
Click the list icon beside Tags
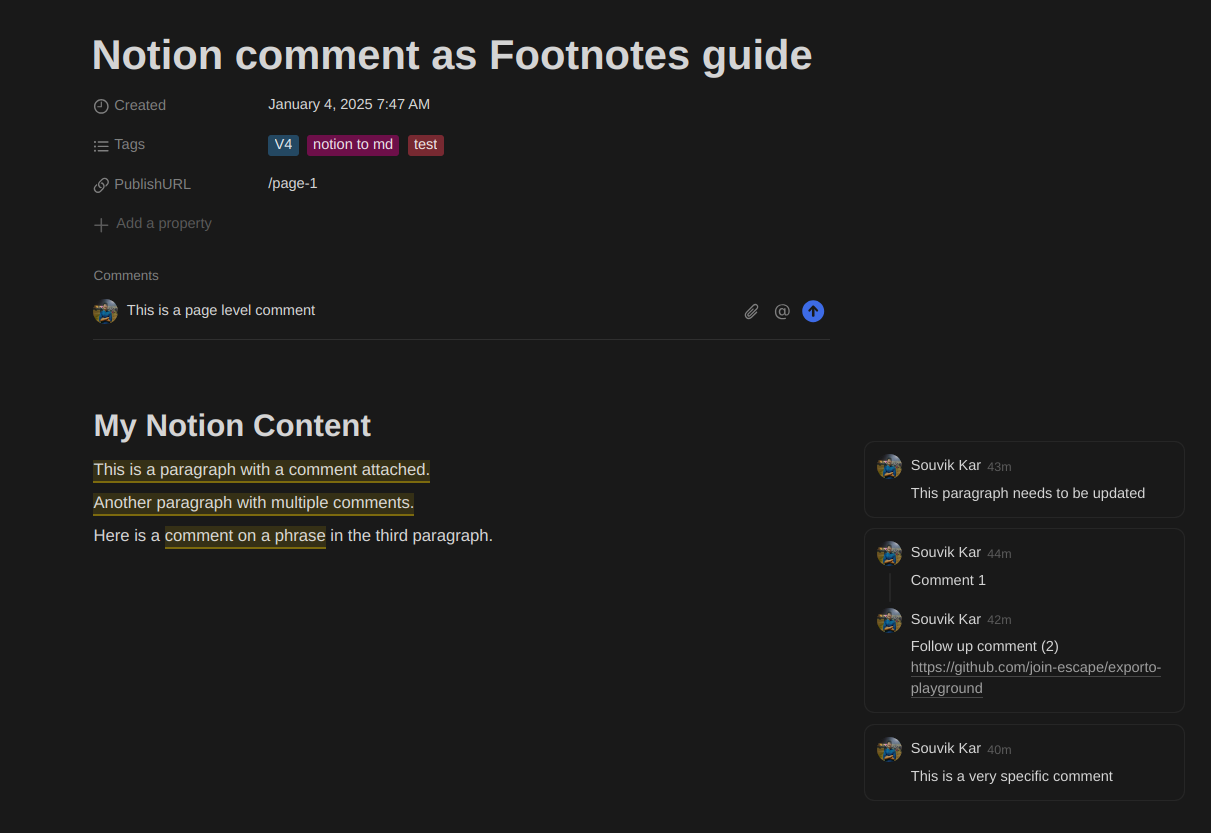click(101, 146)
